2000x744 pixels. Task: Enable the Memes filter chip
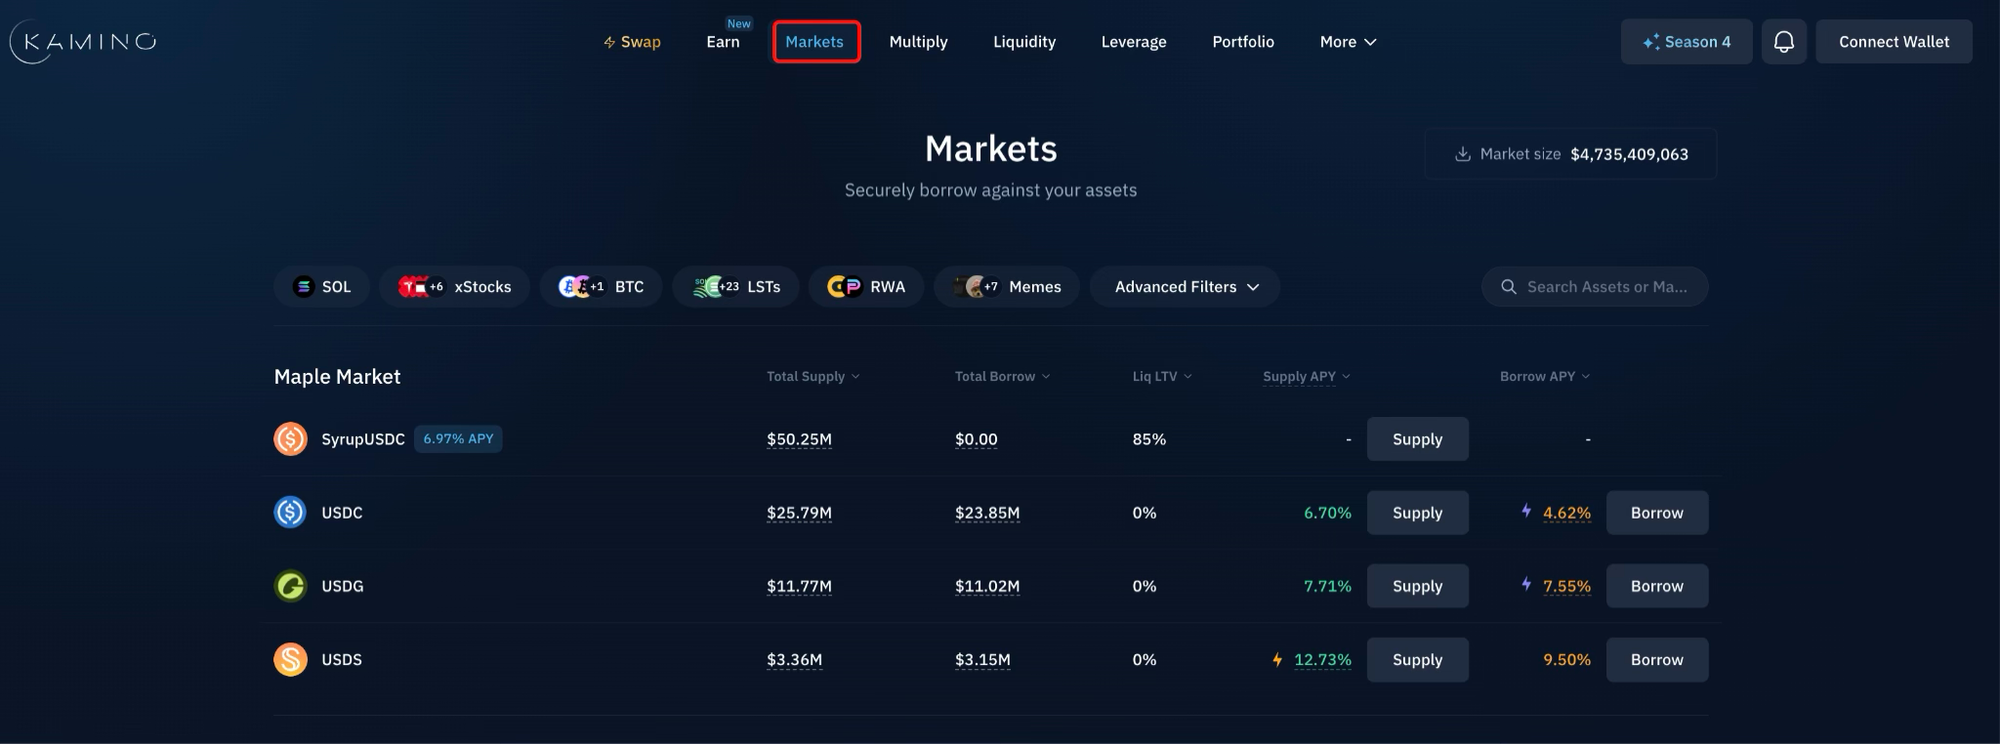[1006, 287]
